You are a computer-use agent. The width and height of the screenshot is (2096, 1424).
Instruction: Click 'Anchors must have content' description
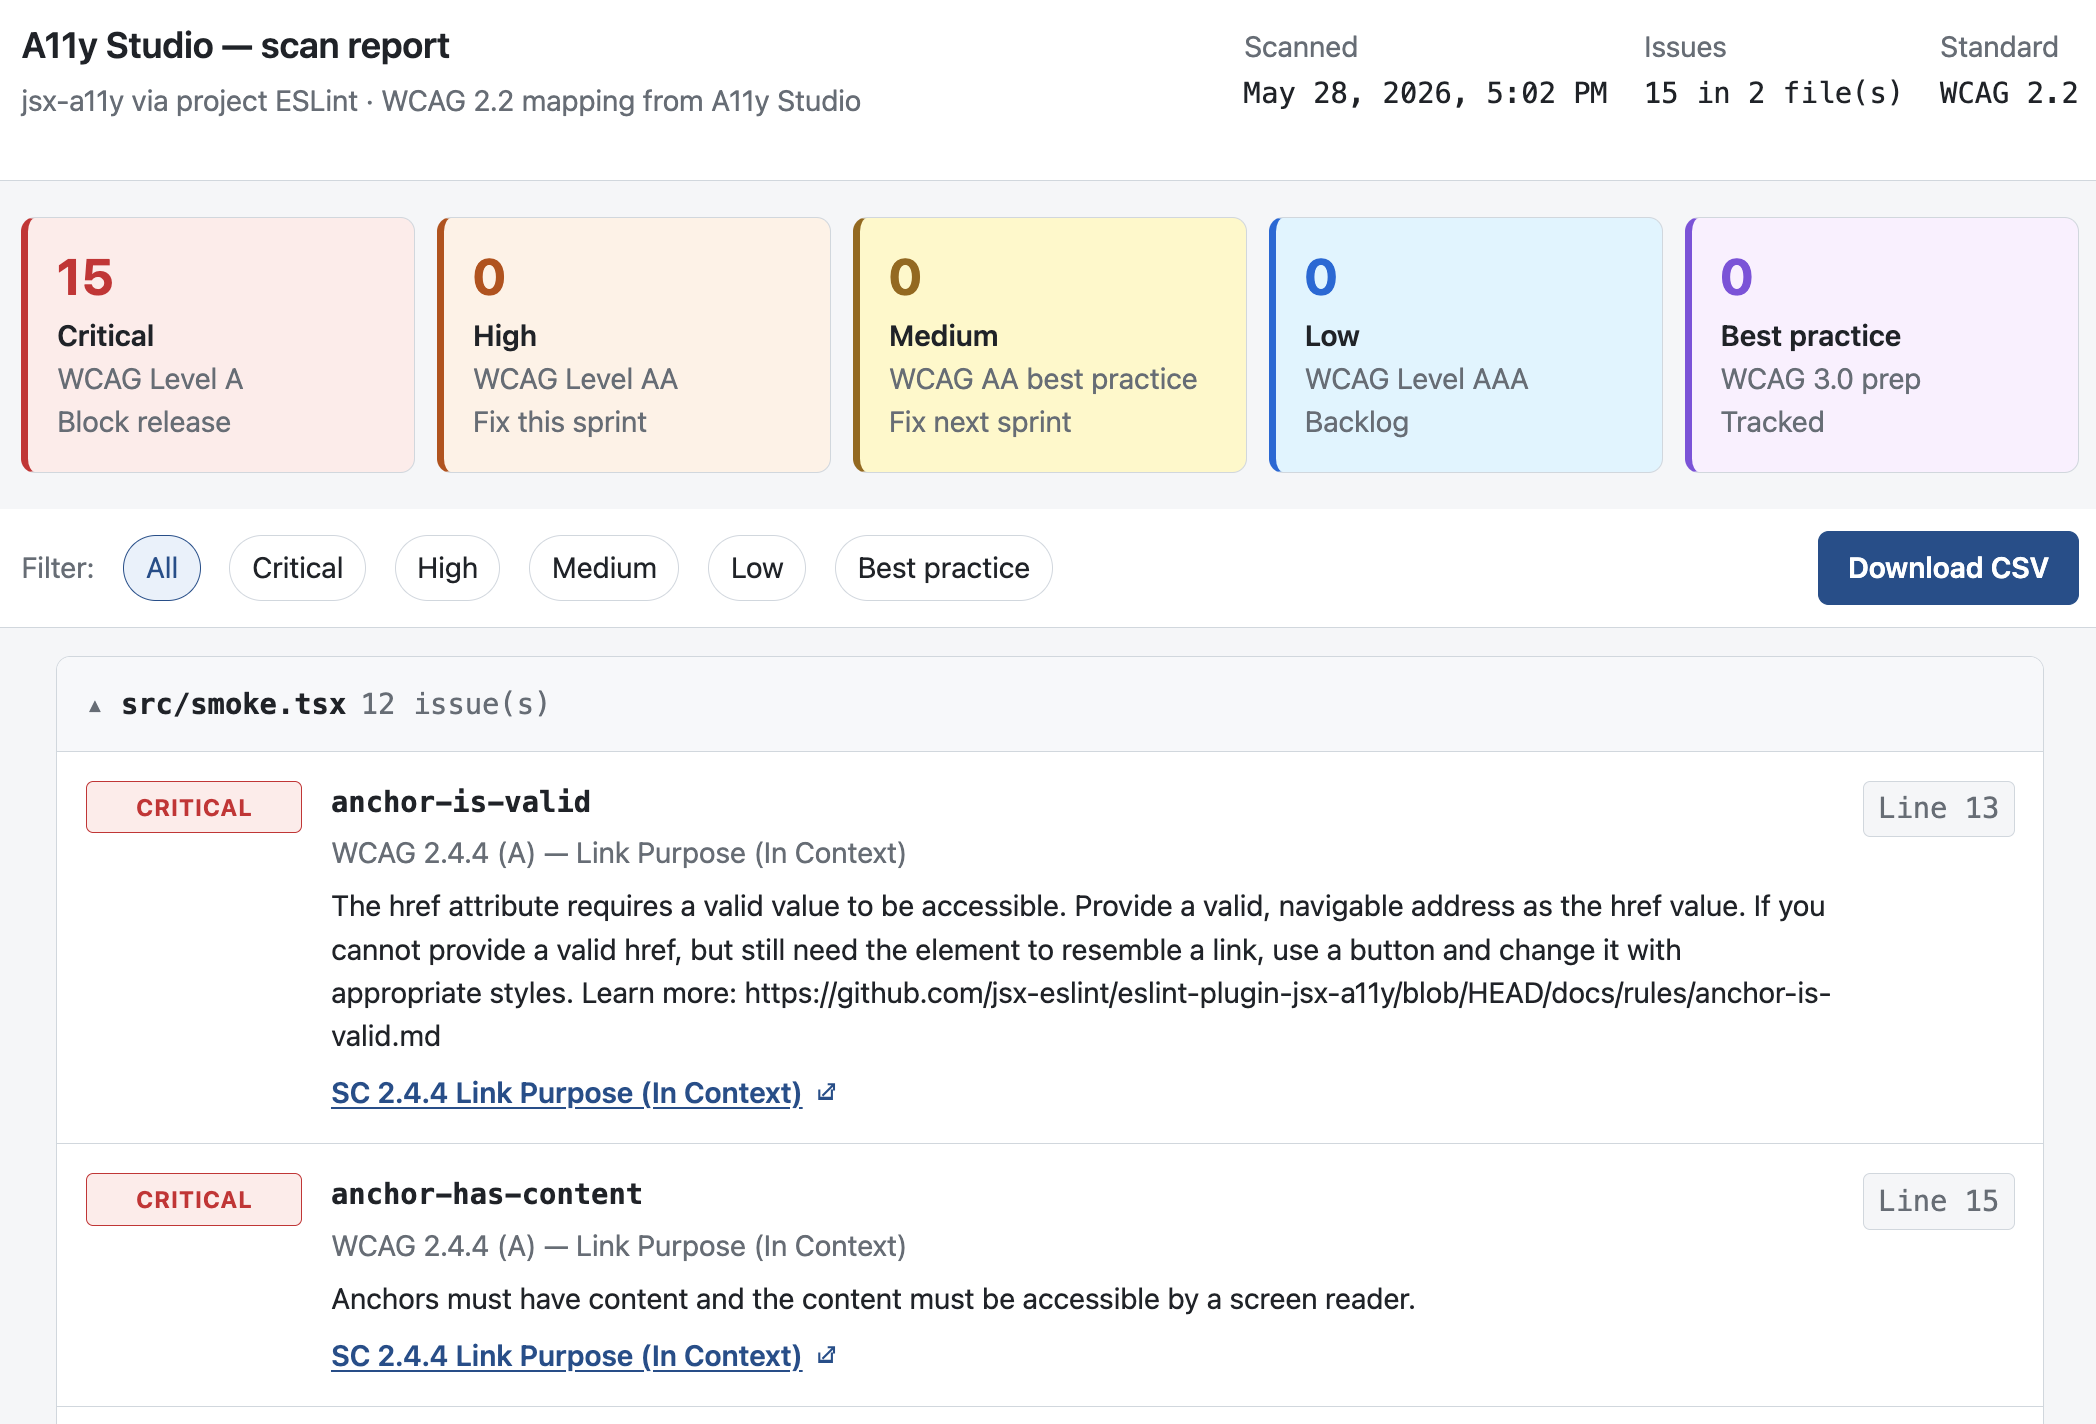click(x=873, y=1299)
